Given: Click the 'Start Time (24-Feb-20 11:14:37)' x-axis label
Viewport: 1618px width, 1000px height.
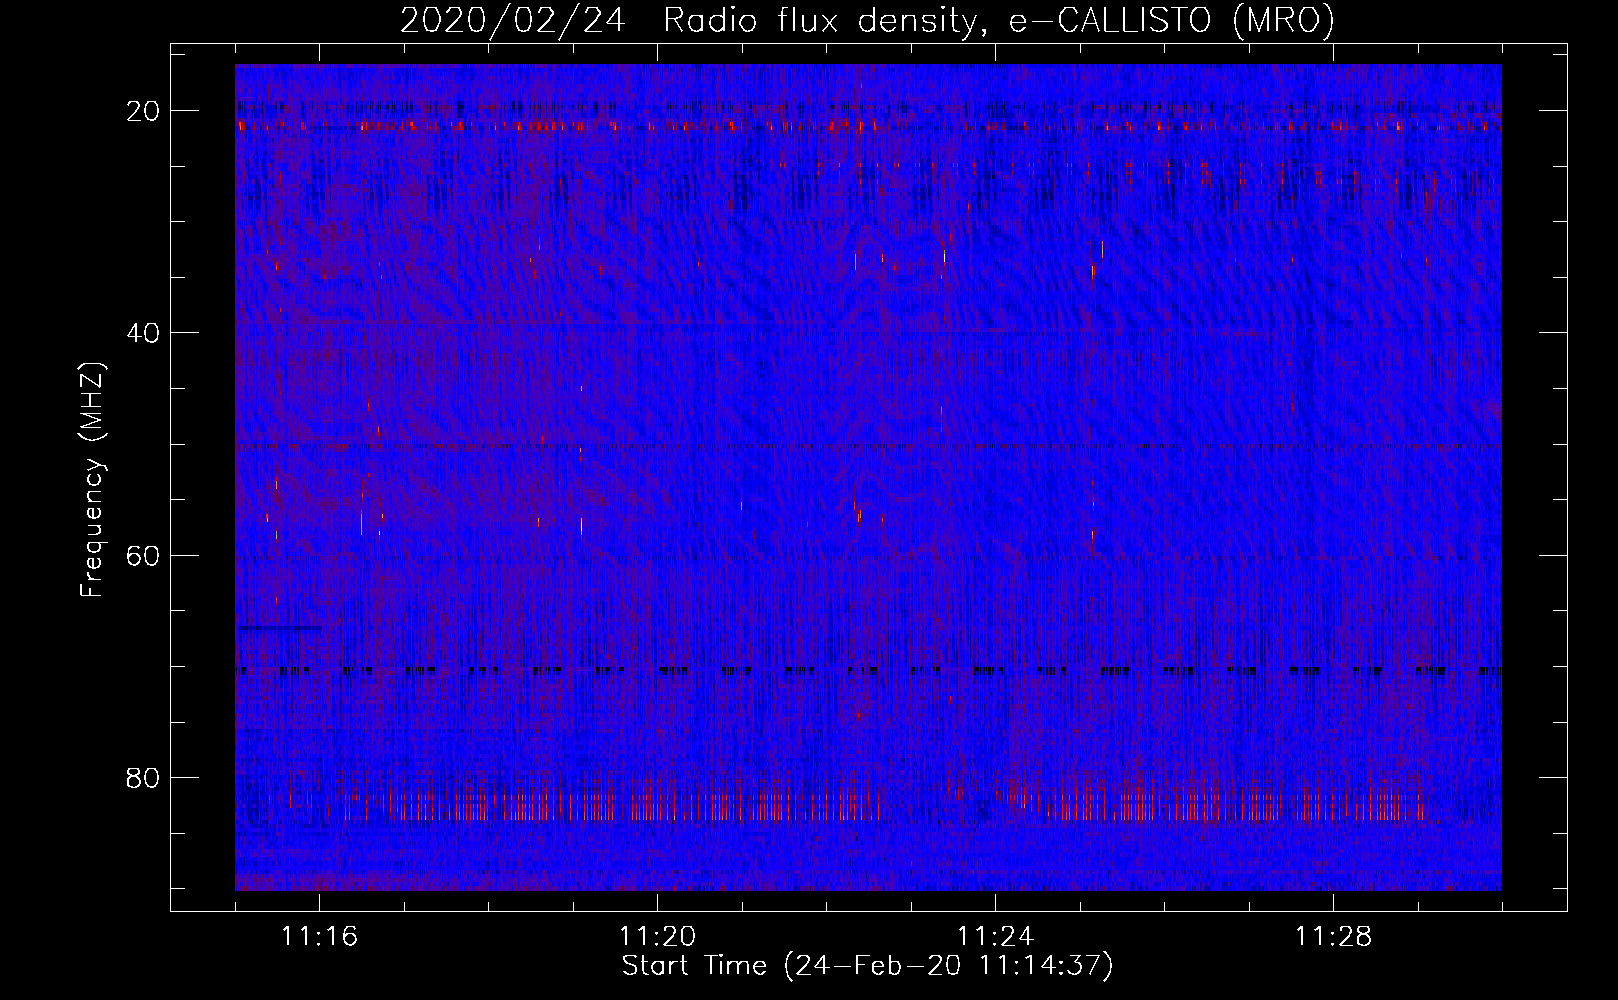Looking at the screenshot, I should point(867,966).
